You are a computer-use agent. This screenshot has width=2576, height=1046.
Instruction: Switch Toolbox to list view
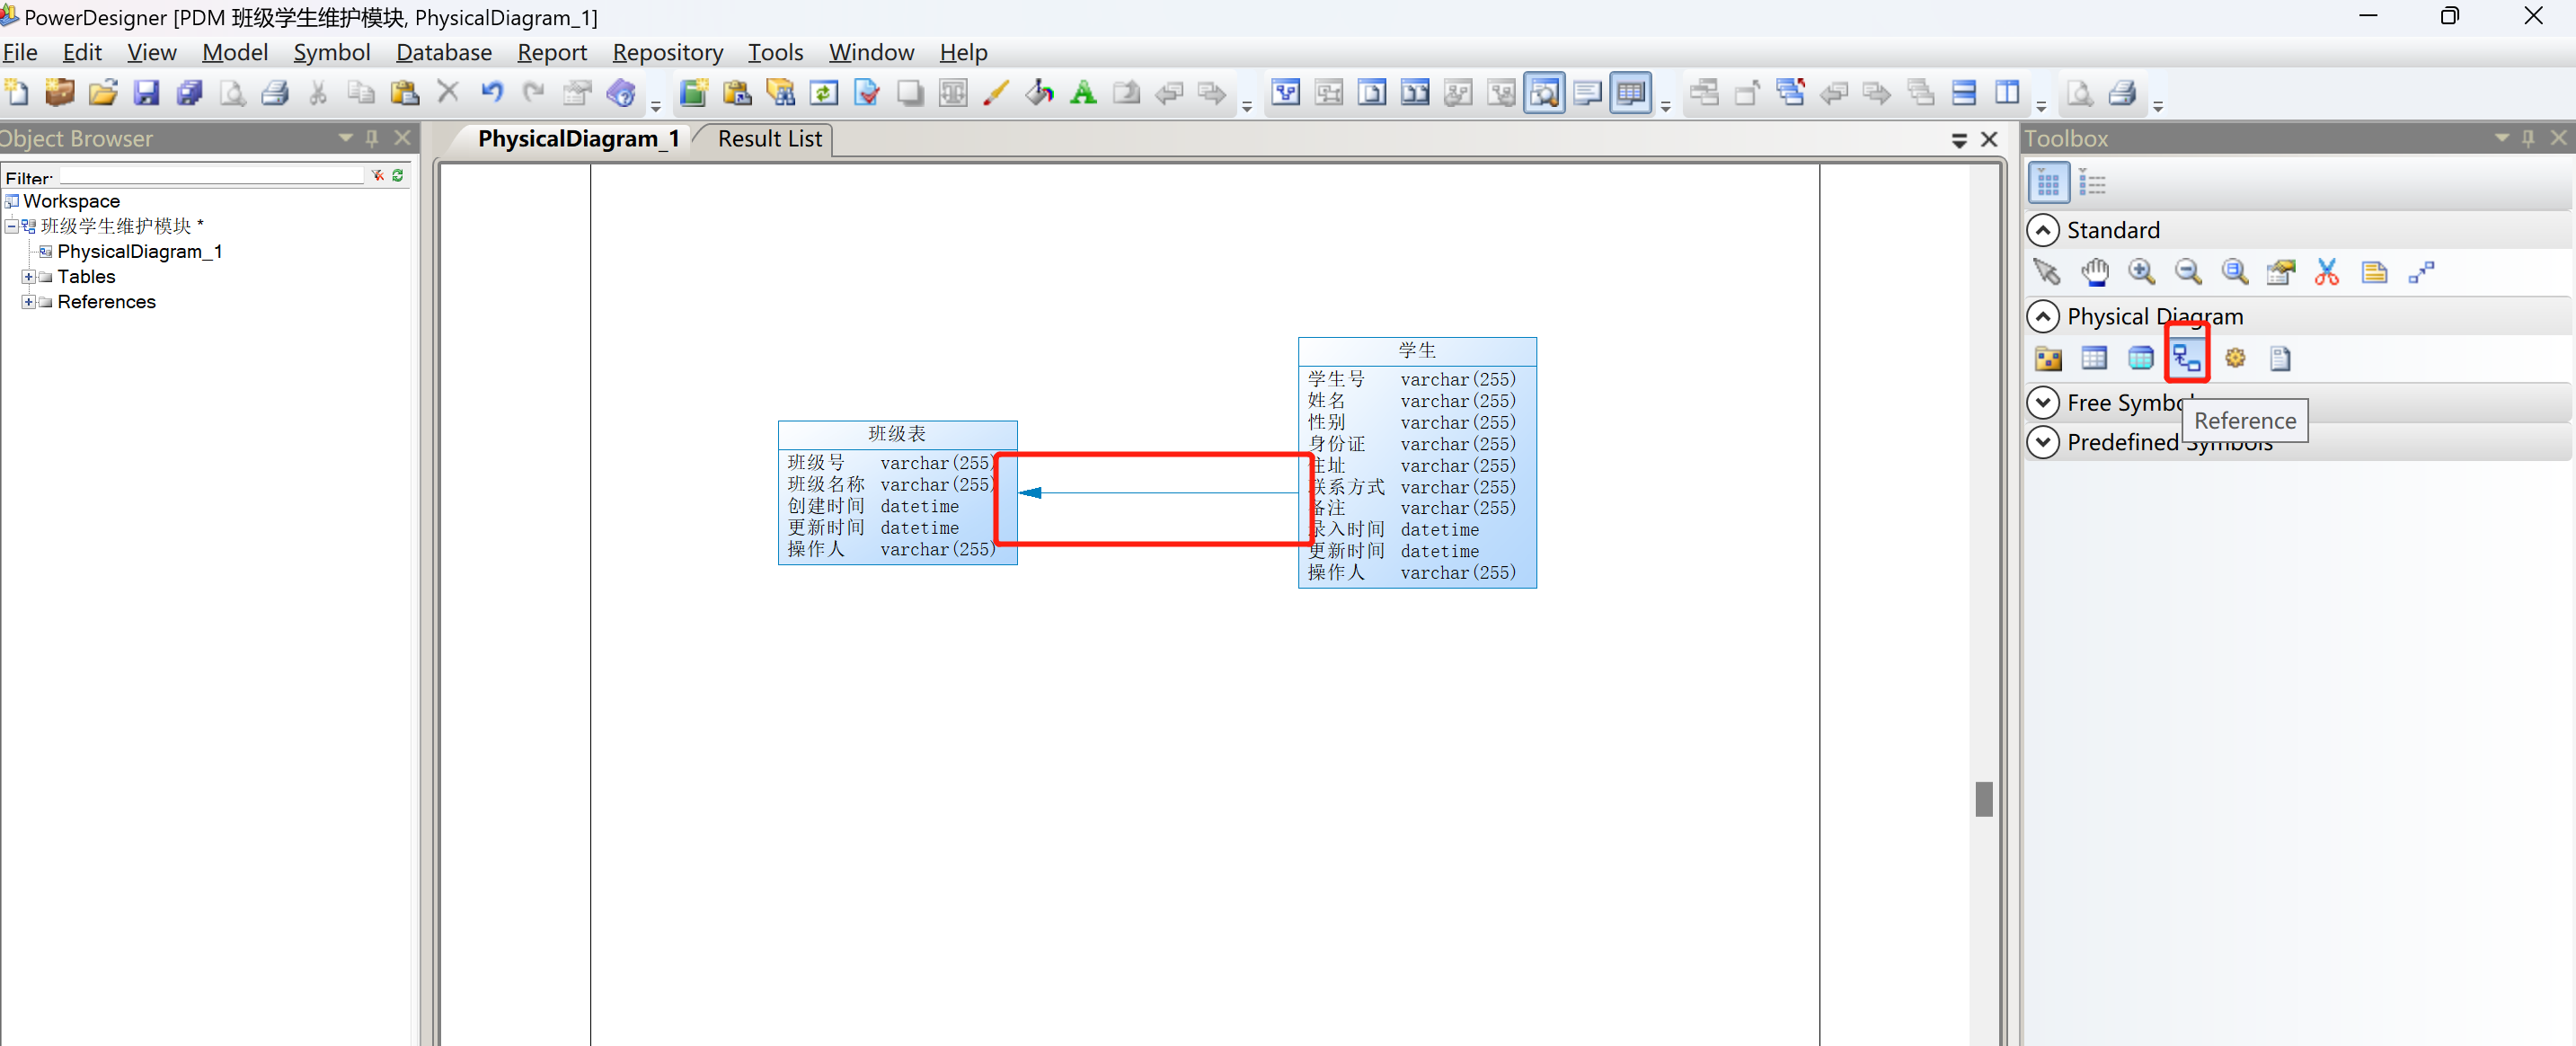point(2091,184)
